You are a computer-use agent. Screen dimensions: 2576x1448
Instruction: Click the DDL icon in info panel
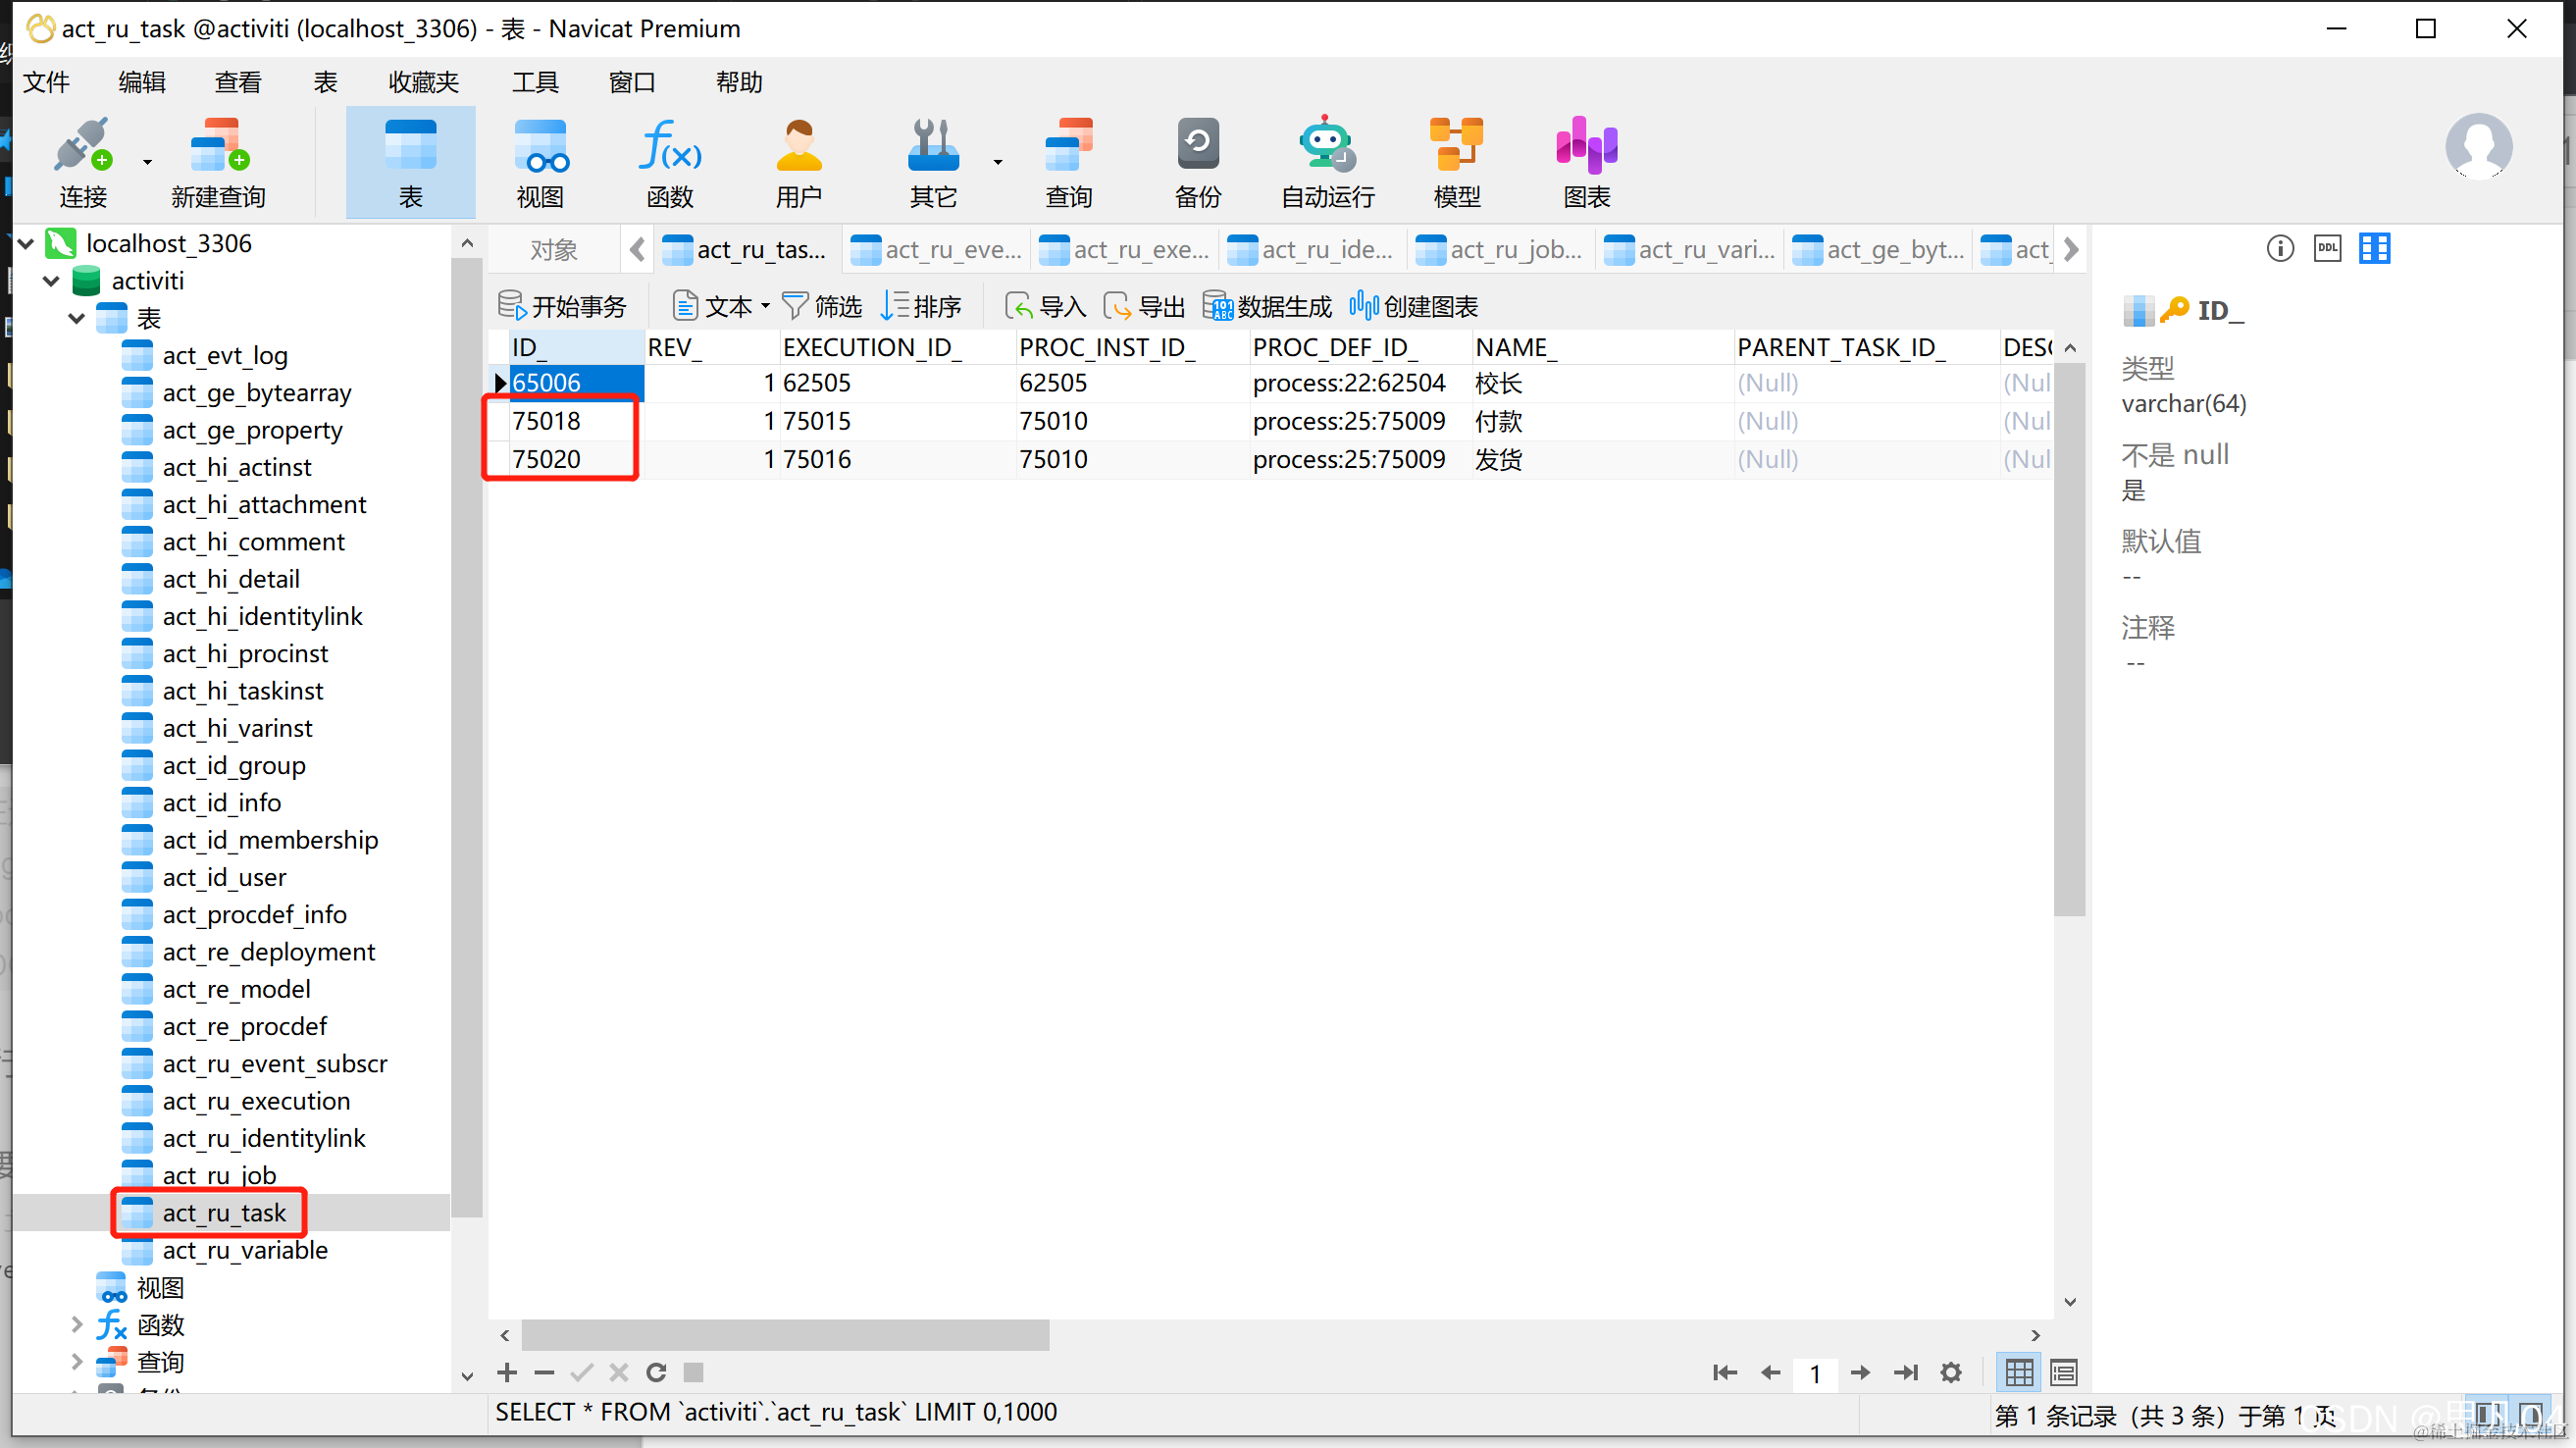pos(2327,248)
